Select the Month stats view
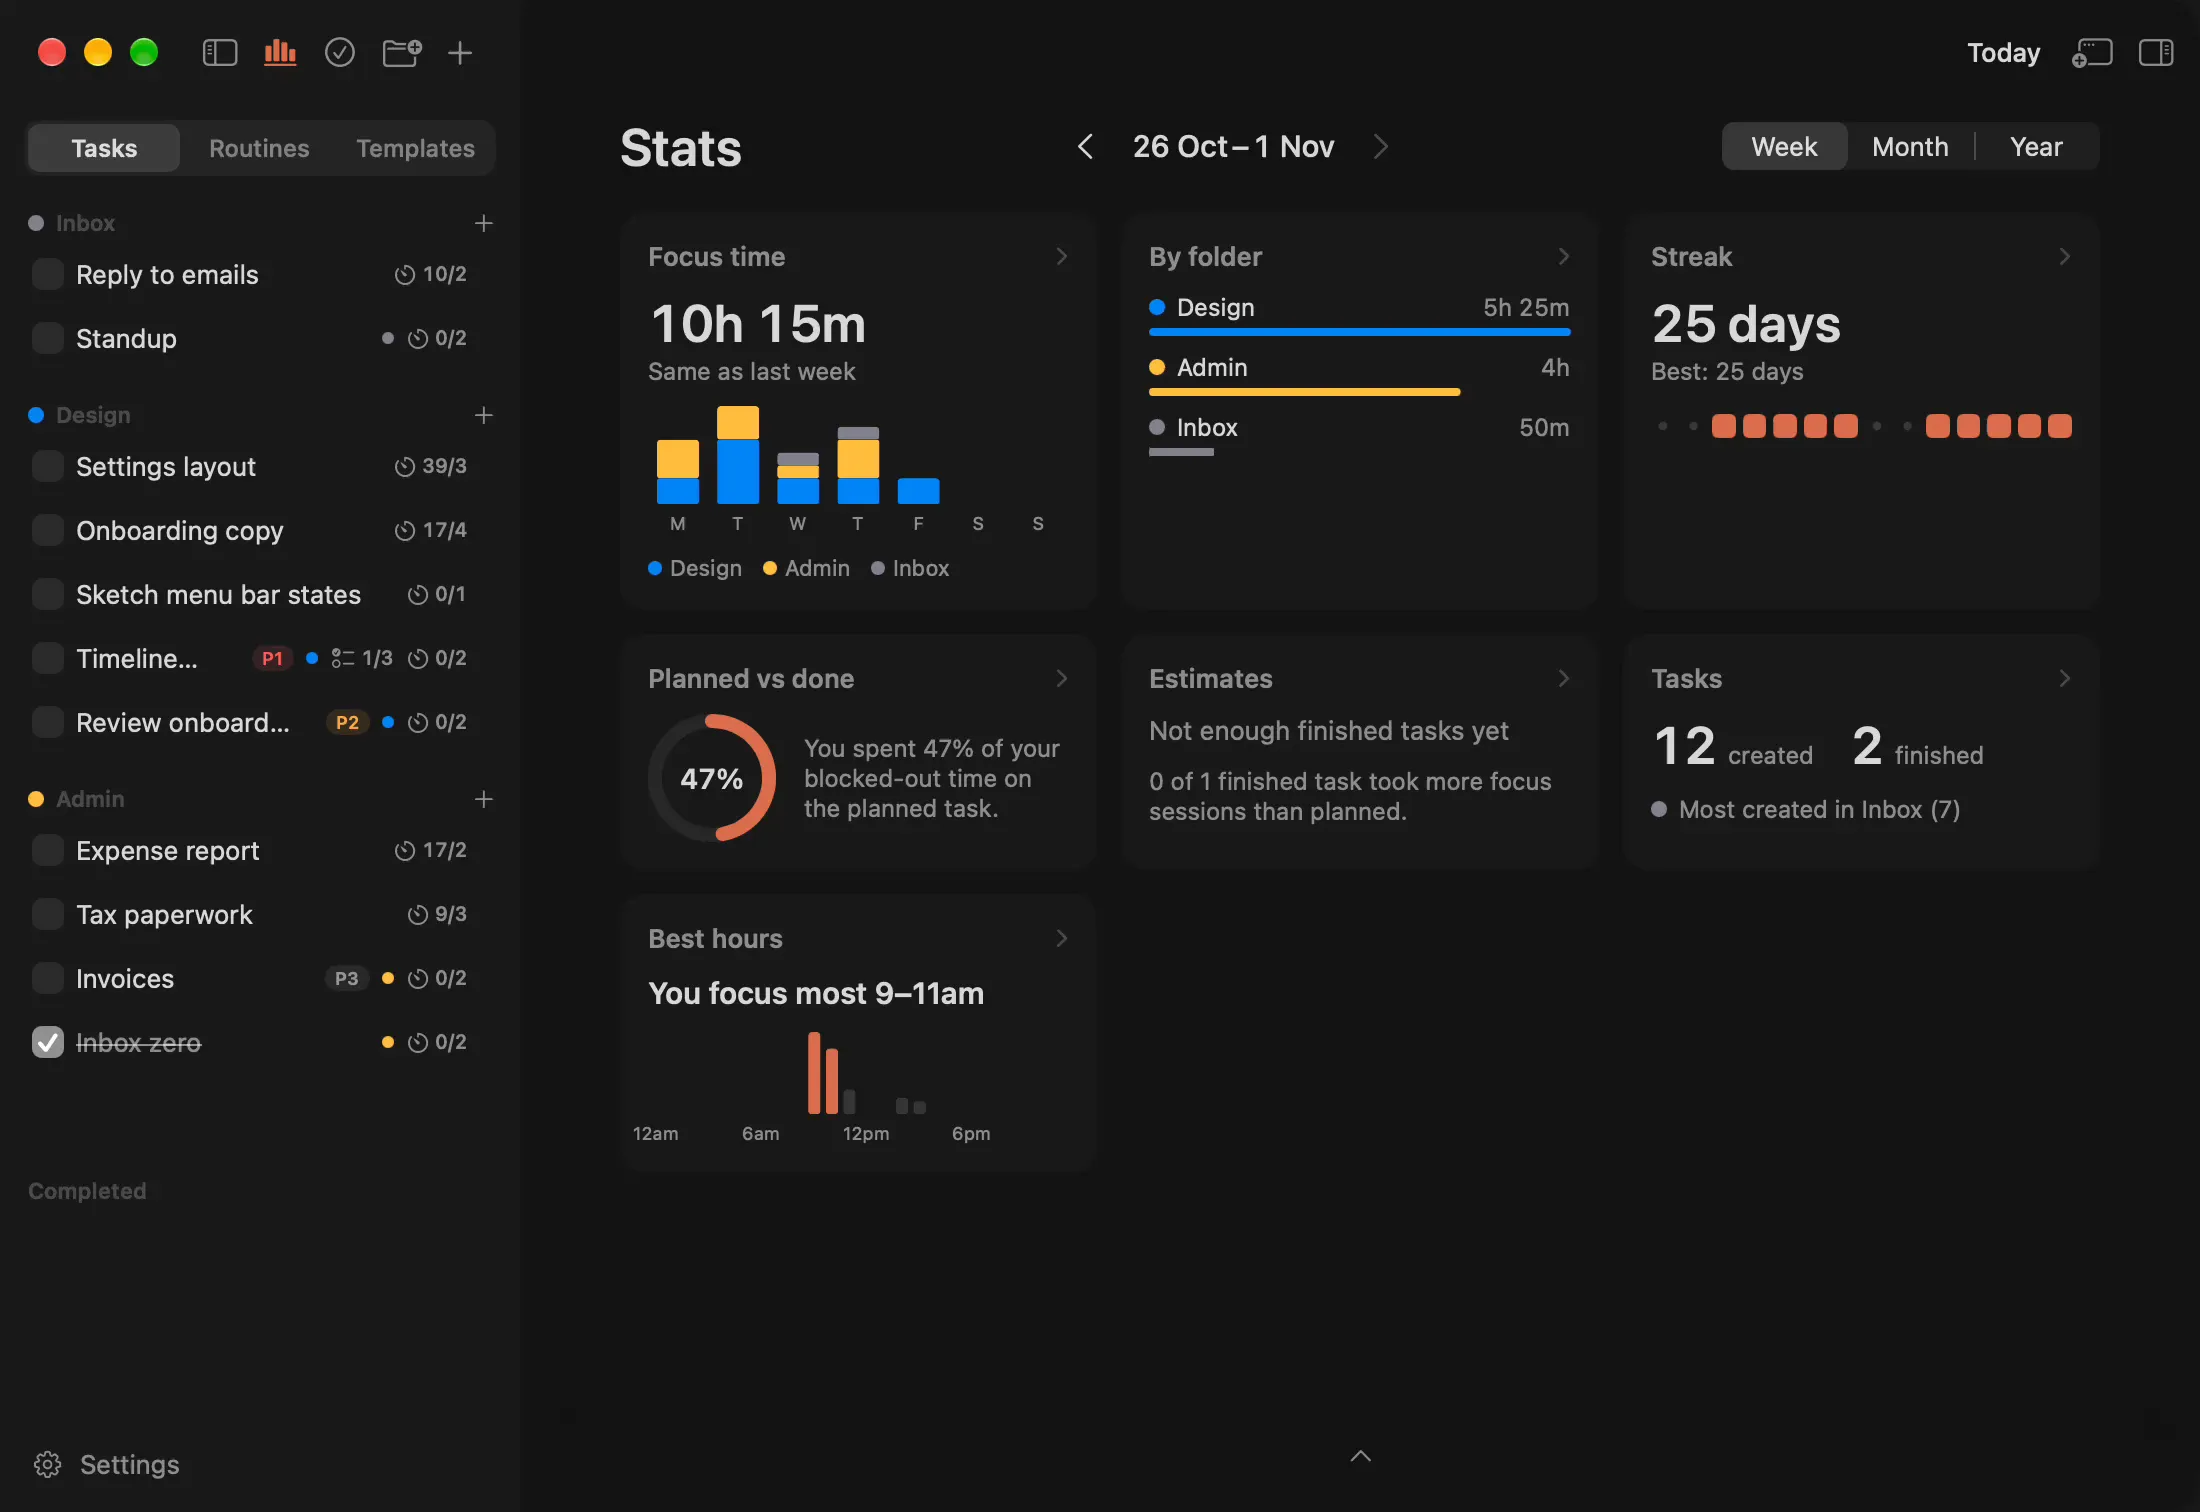 tap(1910, 147)
